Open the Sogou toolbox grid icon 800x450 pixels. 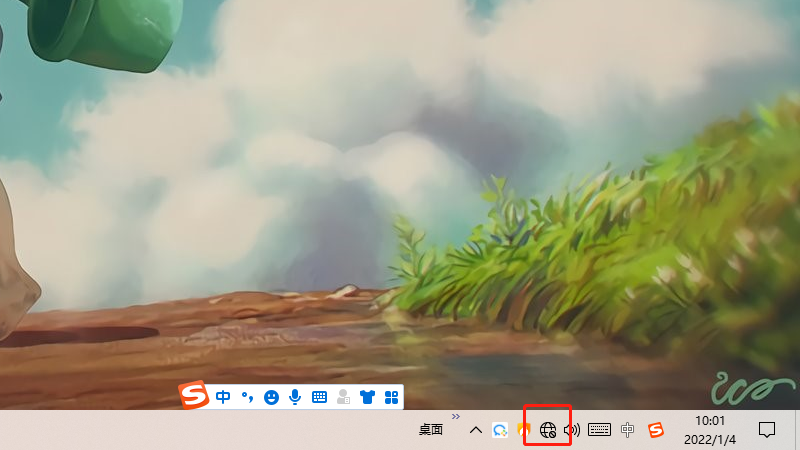click(x=391, y=397)
